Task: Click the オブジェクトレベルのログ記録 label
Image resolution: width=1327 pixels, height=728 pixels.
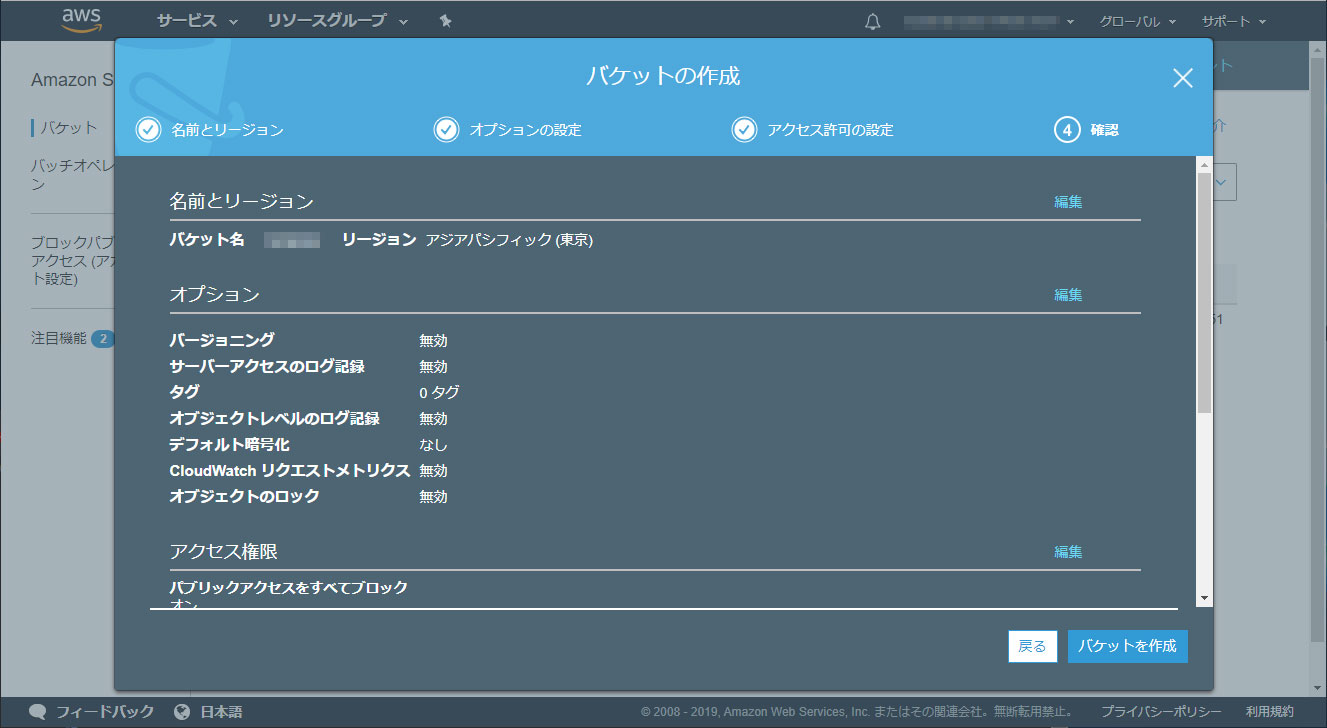Action: coord(275,418)
